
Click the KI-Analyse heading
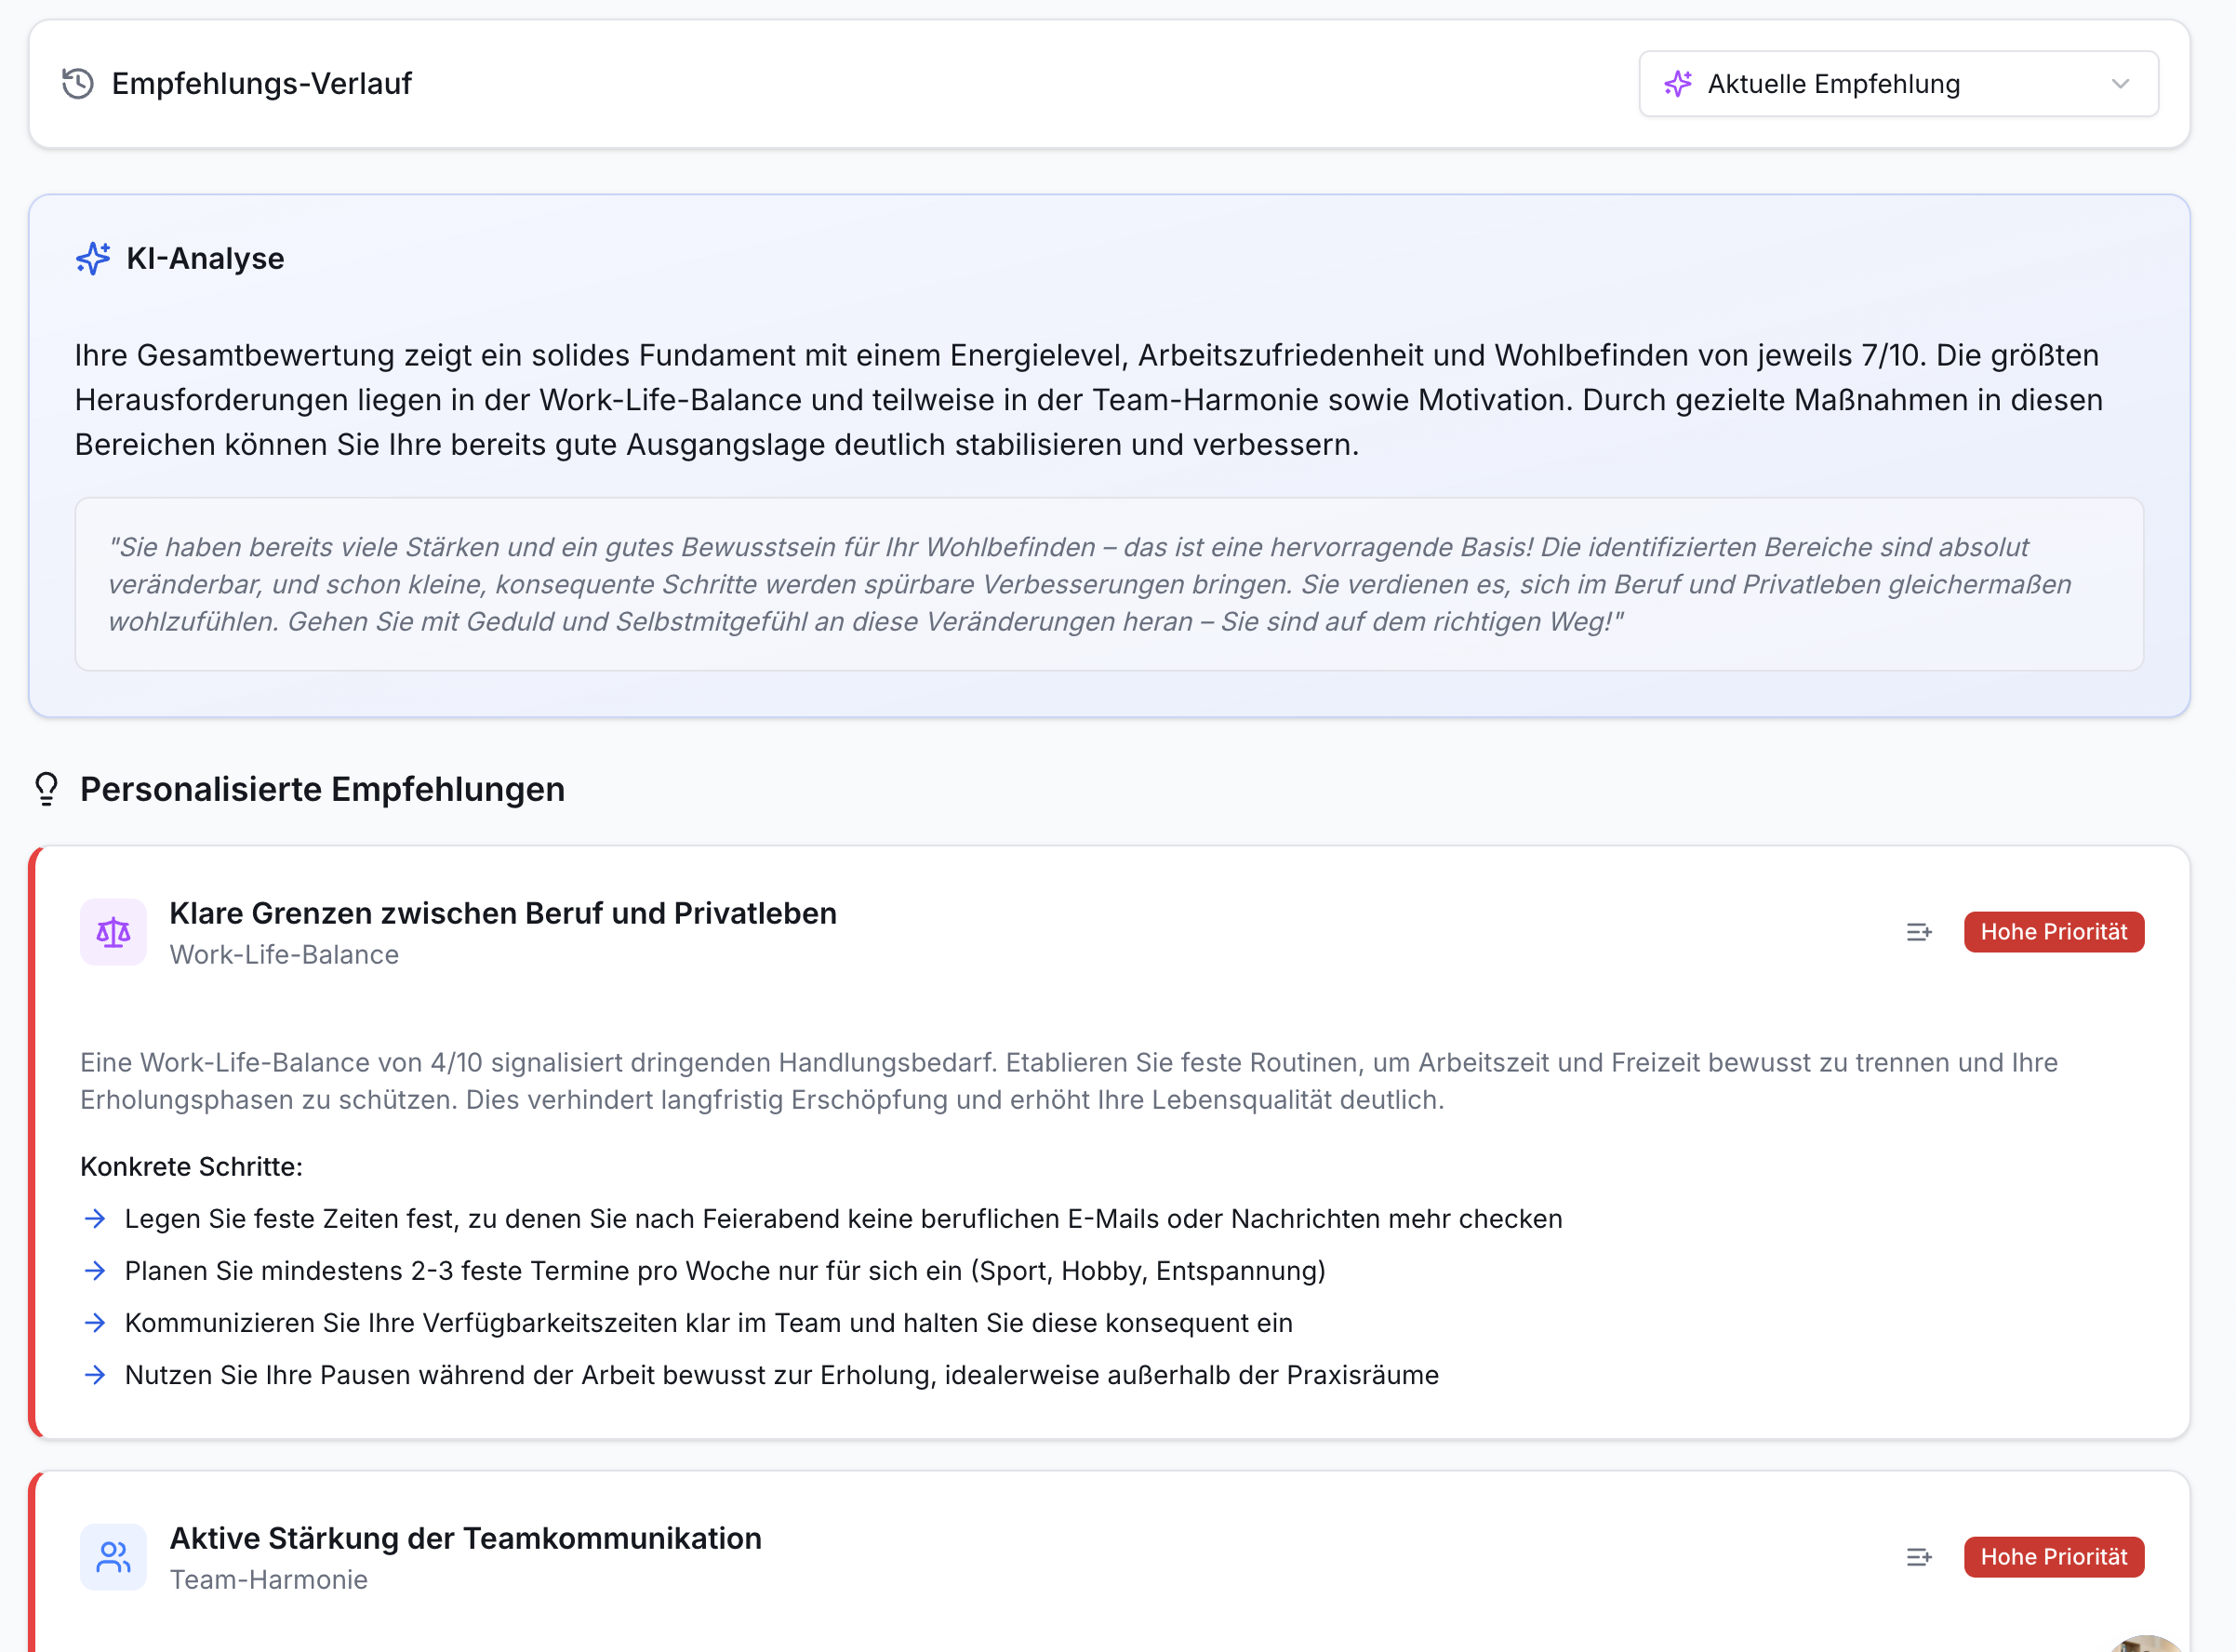pos(205,259)
